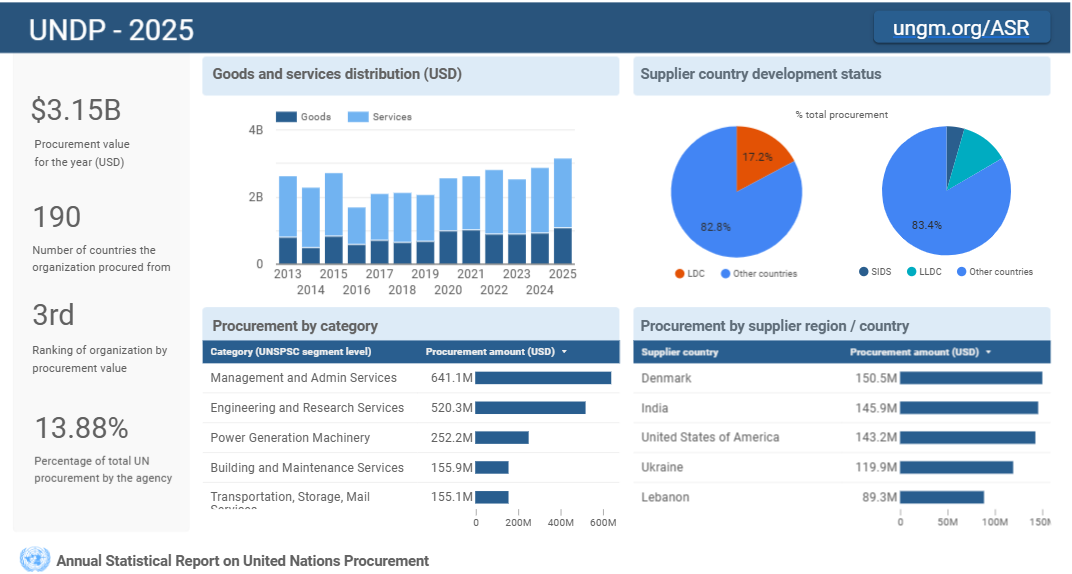Image resolution: width=1072 pixels, height=574 pixels.
Task: Click the Goods and services distribution heading
Action: [x=337, y=74]
